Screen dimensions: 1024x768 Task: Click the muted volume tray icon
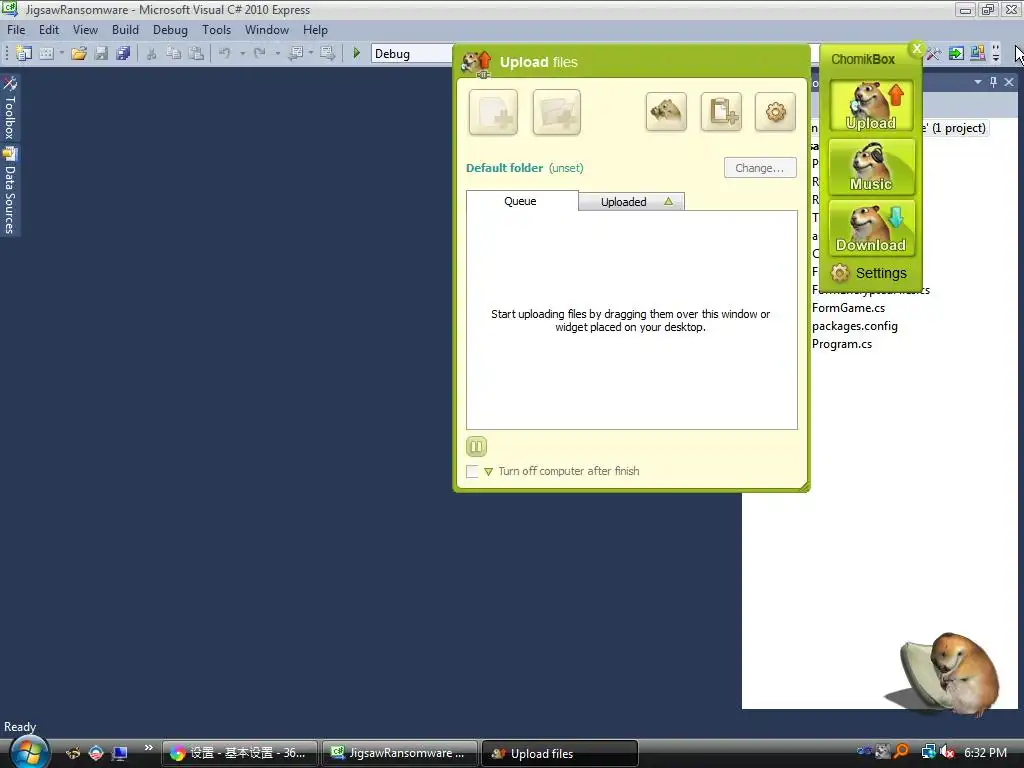coord(947,752)
